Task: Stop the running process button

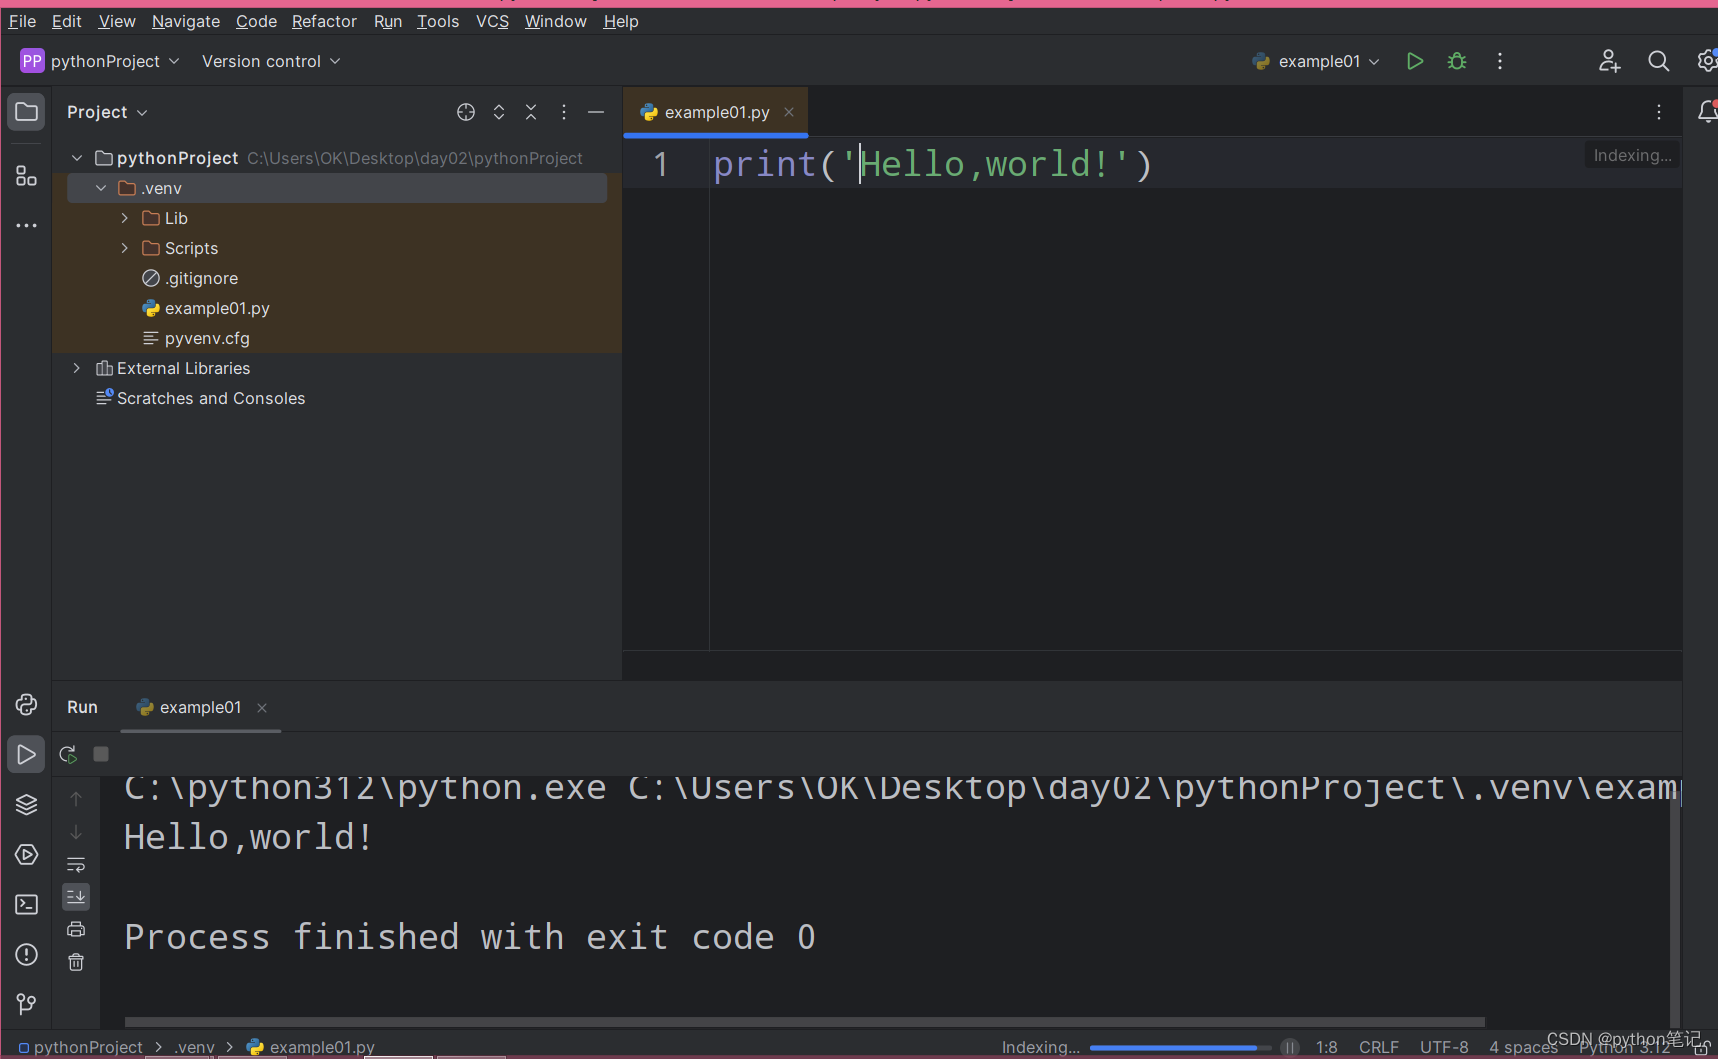Action: [x=101, y=754]
